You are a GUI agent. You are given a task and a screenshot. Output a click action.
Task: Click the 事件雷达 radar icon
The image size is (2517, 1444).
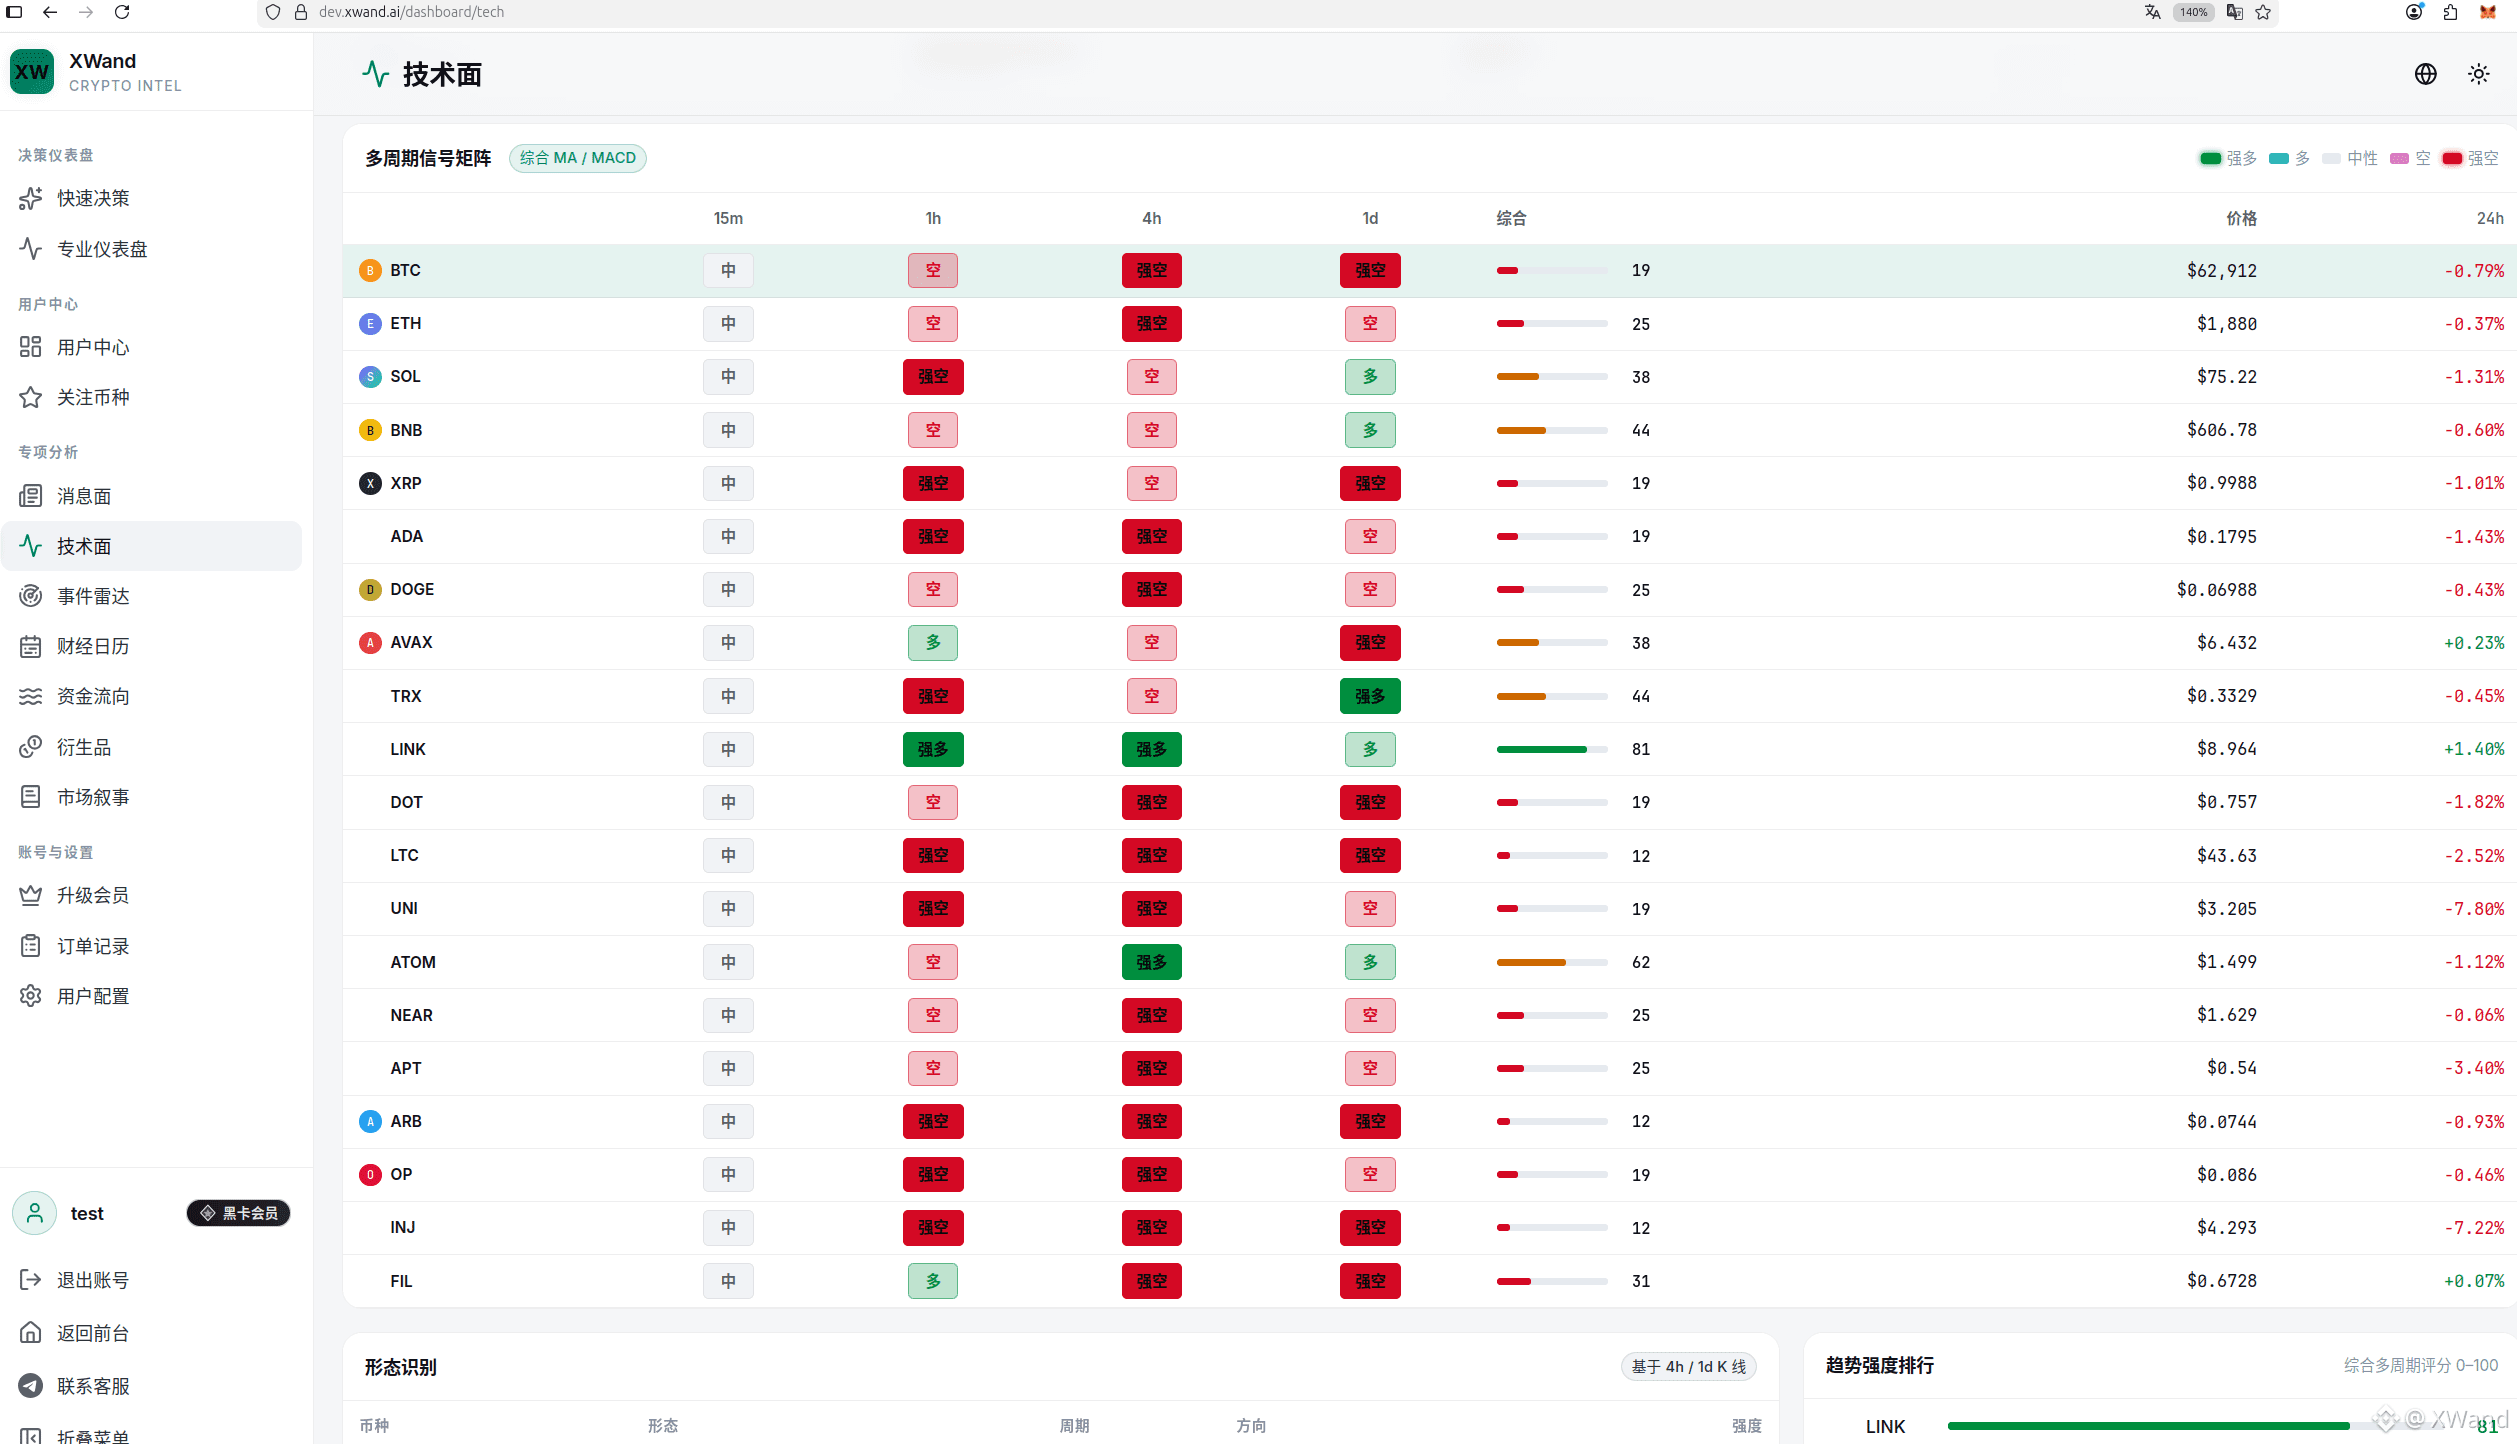click(x=31, y=596)
